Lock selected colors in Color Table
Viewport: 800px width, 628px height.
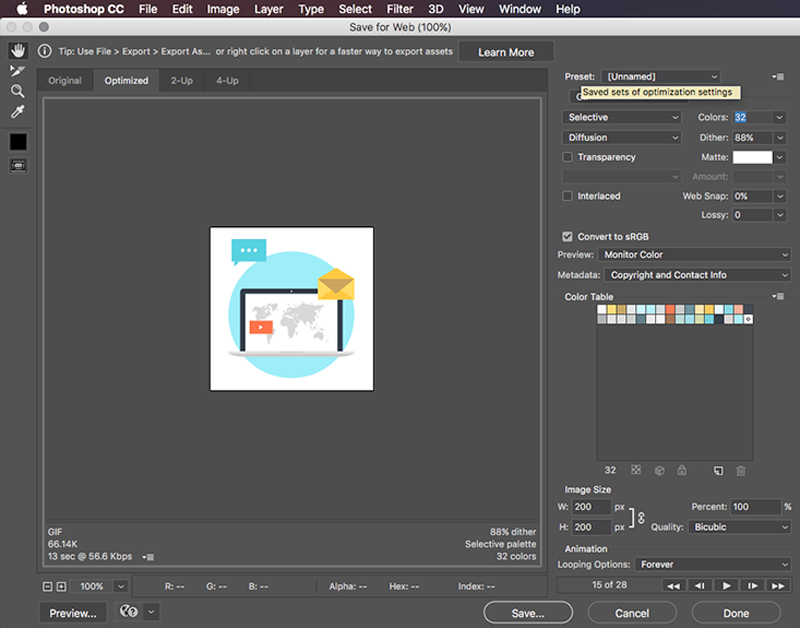tap(682, 470)
